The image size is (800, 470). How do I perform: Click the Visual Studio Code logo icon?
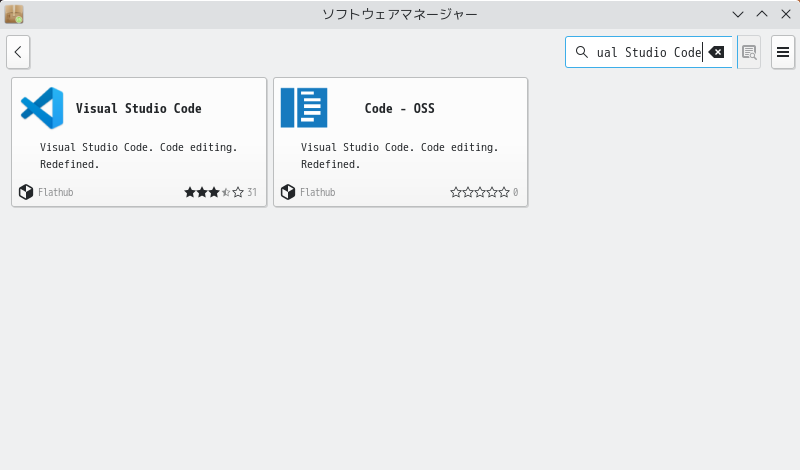coord(42,108)
